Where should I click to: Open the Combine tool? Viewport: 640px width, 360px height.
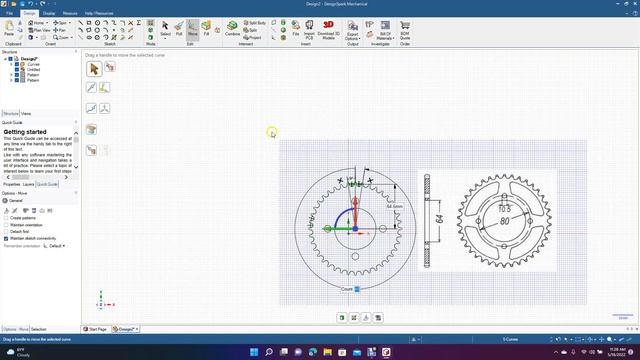[232, 29]
